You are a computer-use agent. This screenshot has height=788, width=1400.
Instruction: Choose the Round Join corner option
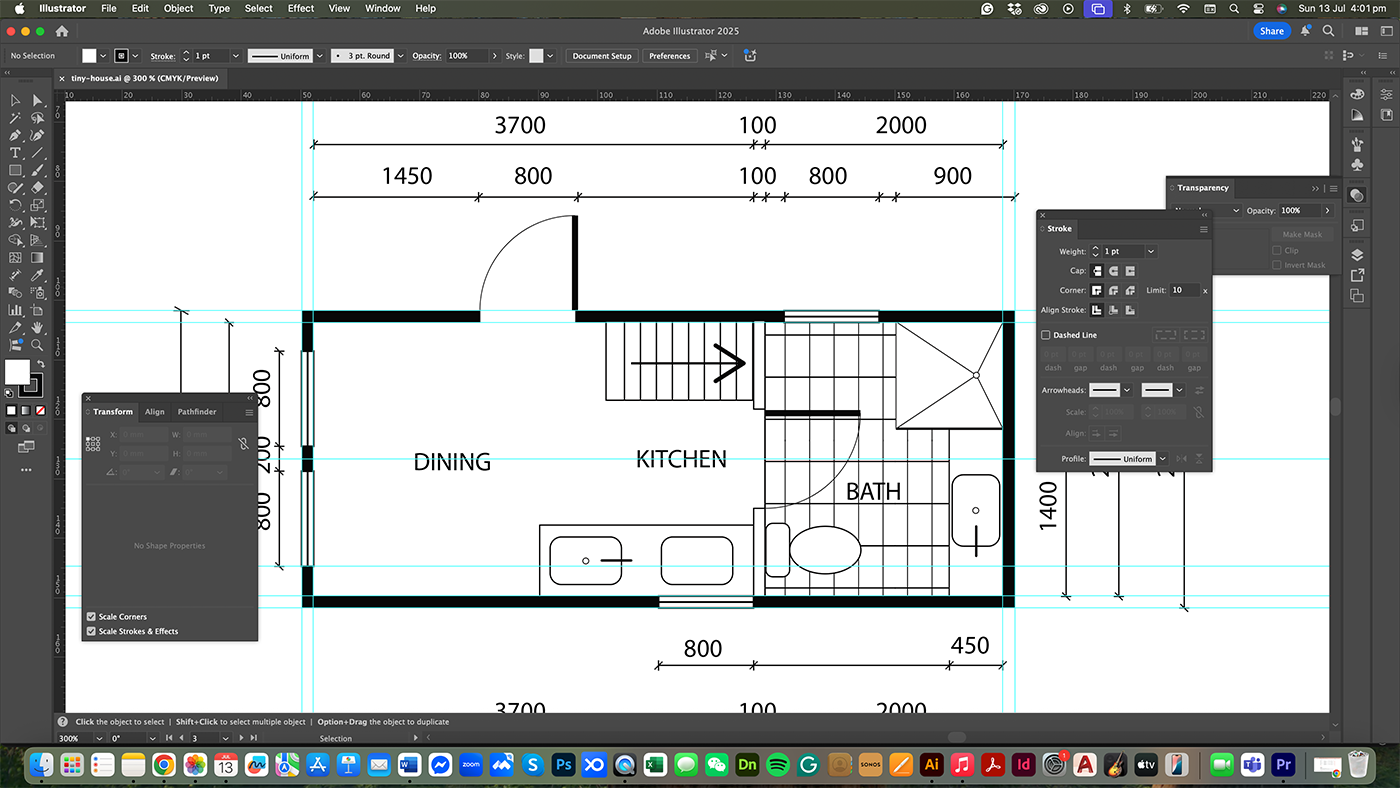click(1113, 290)
